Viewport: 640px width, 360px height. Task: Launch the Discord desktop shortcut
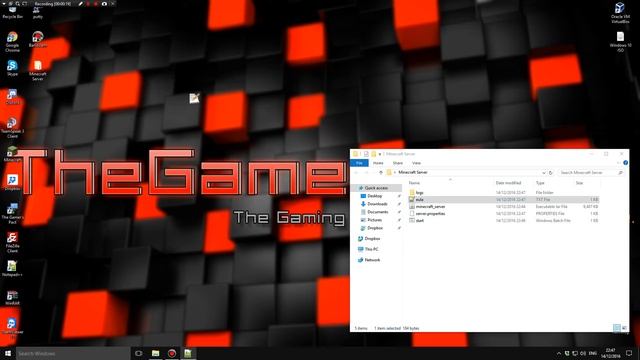pos(12,97)
